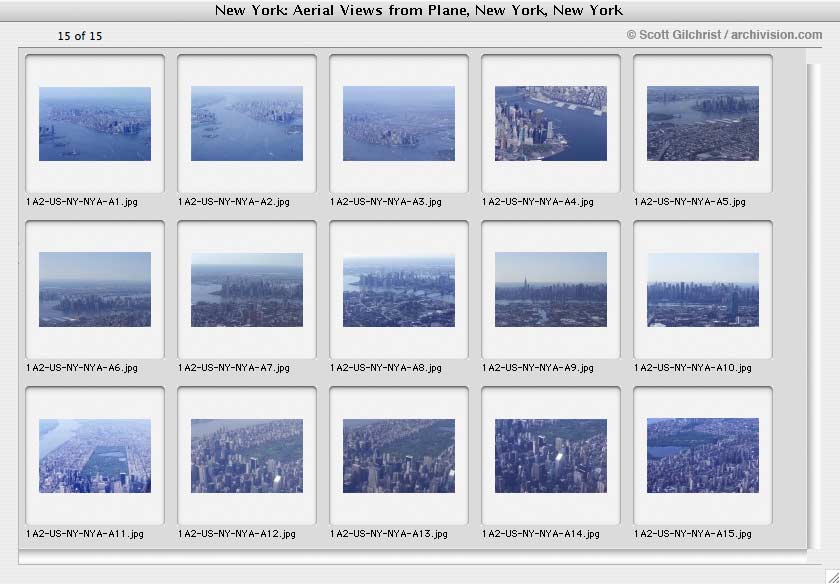Click filename label 1A2-US-NY-NYA-A11.jpg
Viewport: 840px width, 584px height.
85,534
